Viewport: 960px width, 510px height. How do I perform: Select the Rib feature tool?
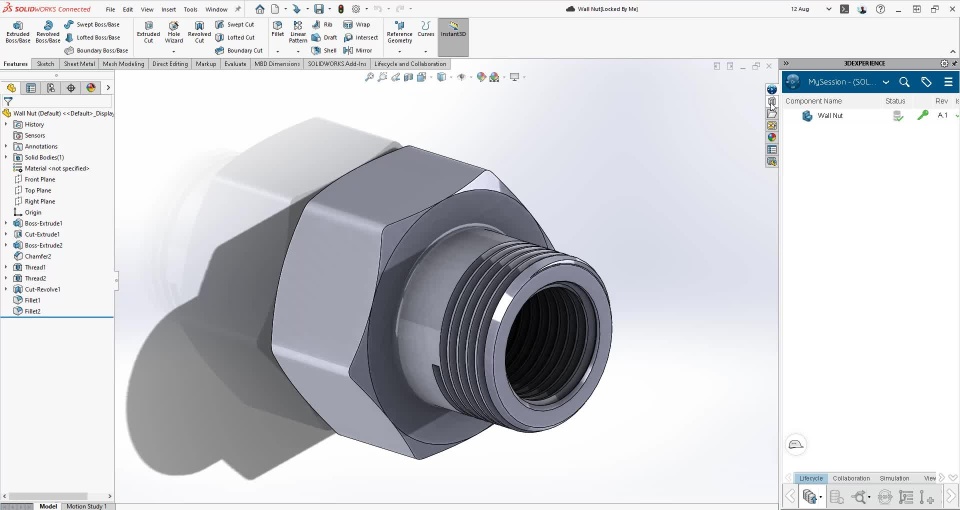pos(322,24)
